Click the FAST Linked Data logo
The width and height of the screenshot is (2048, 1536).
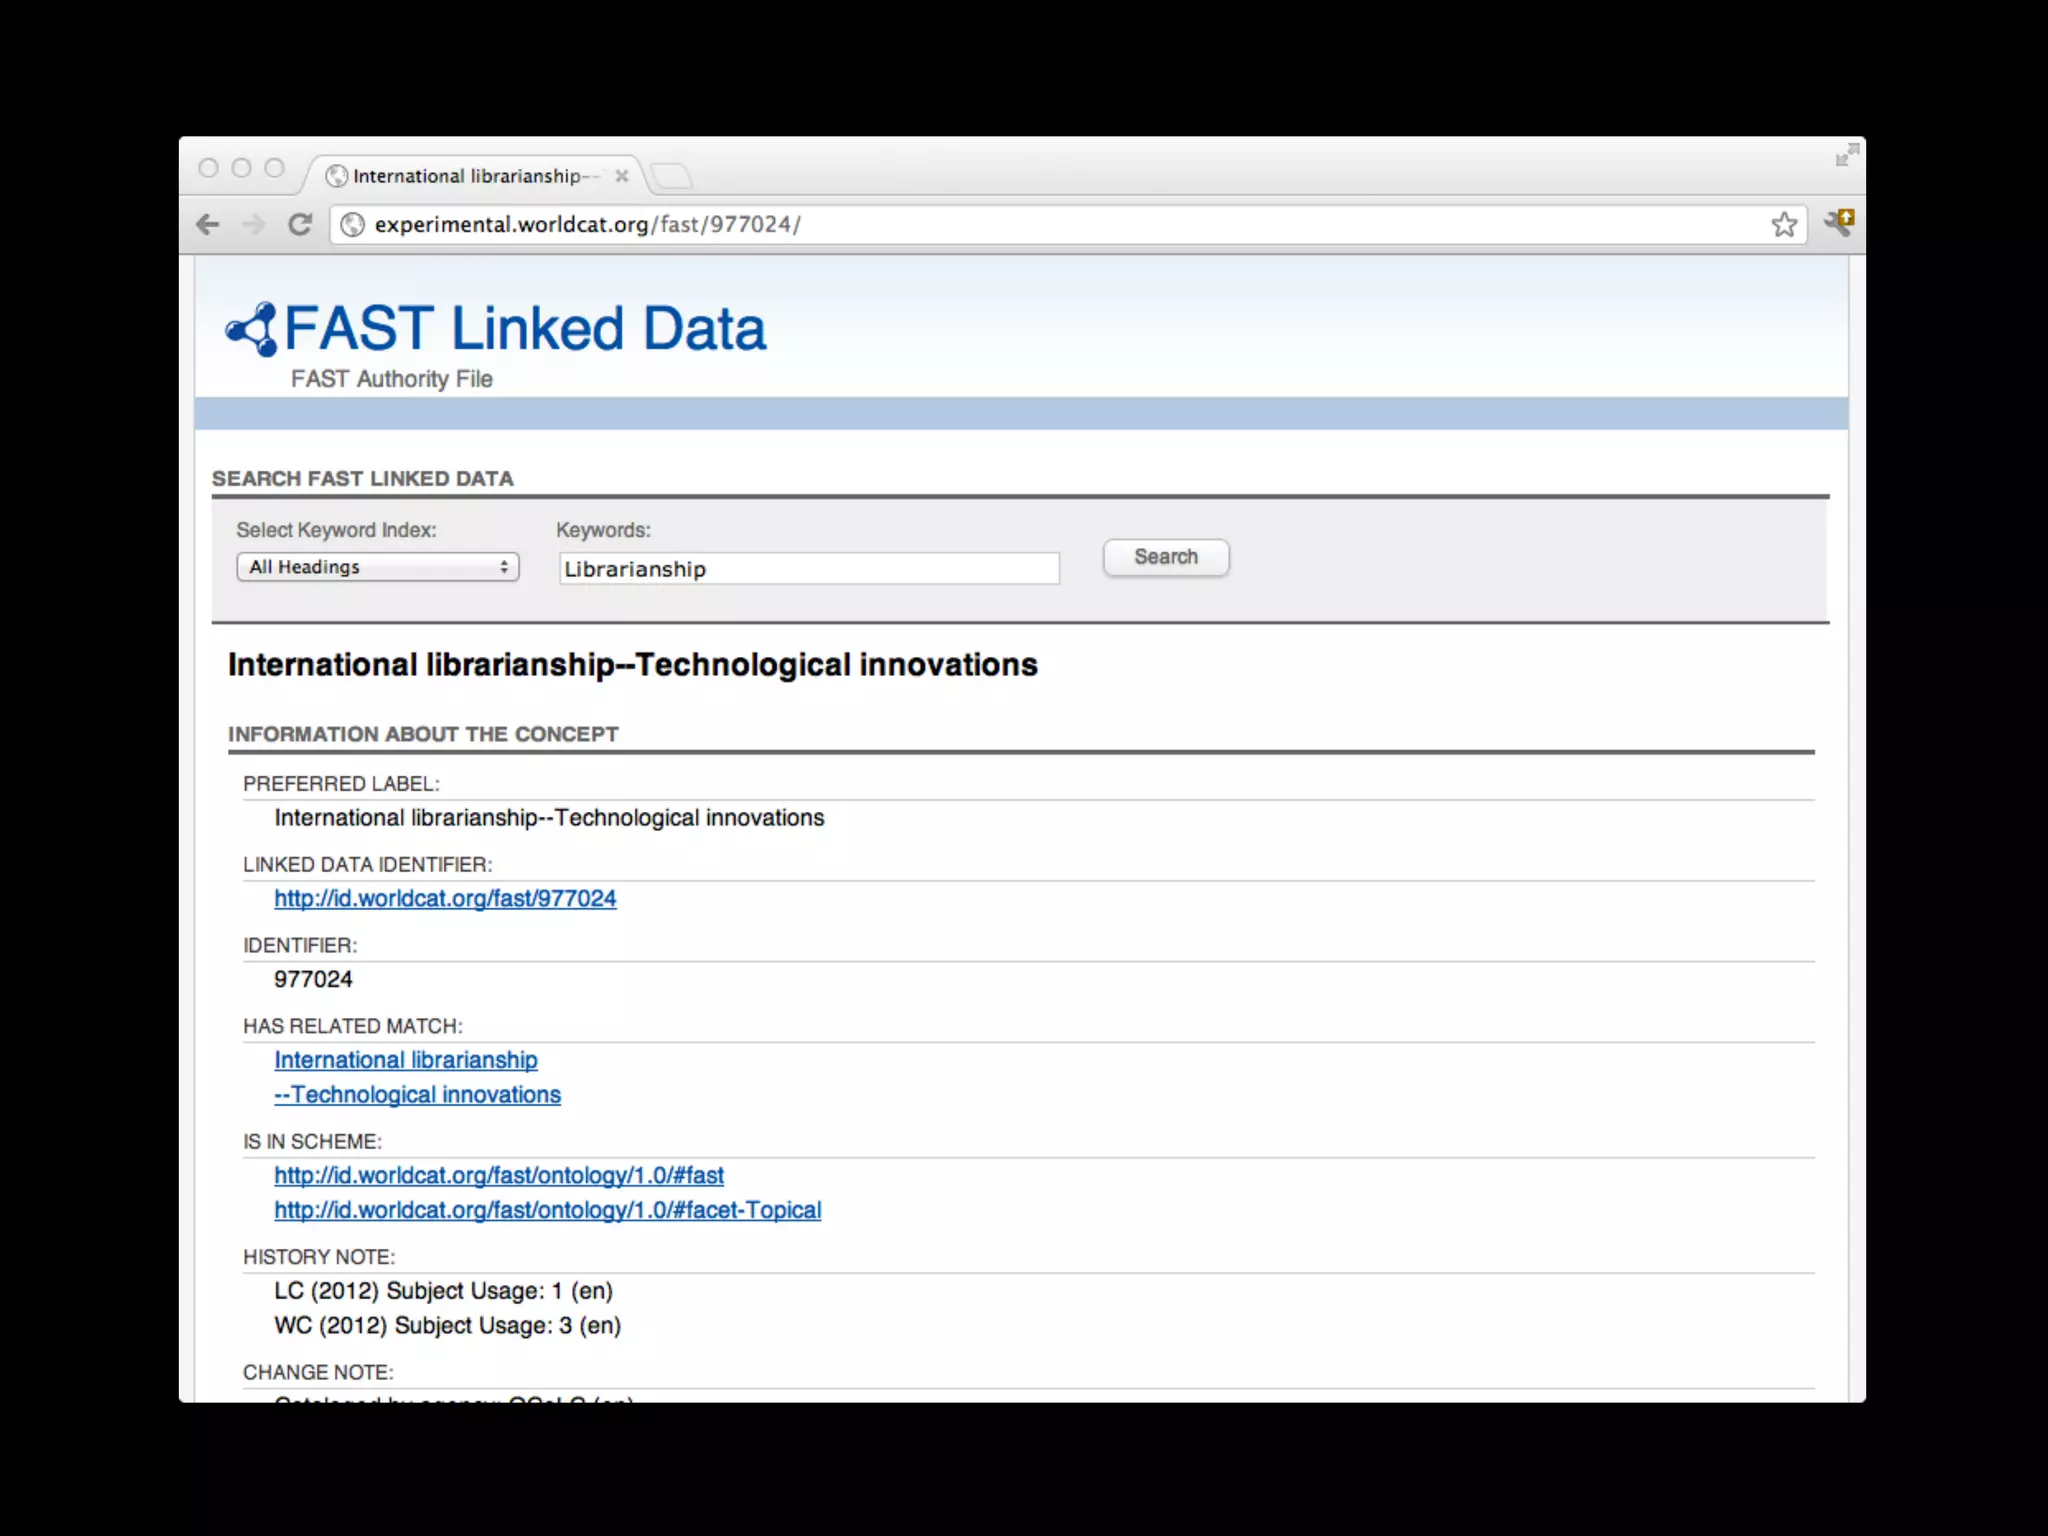tap(496, 329)
